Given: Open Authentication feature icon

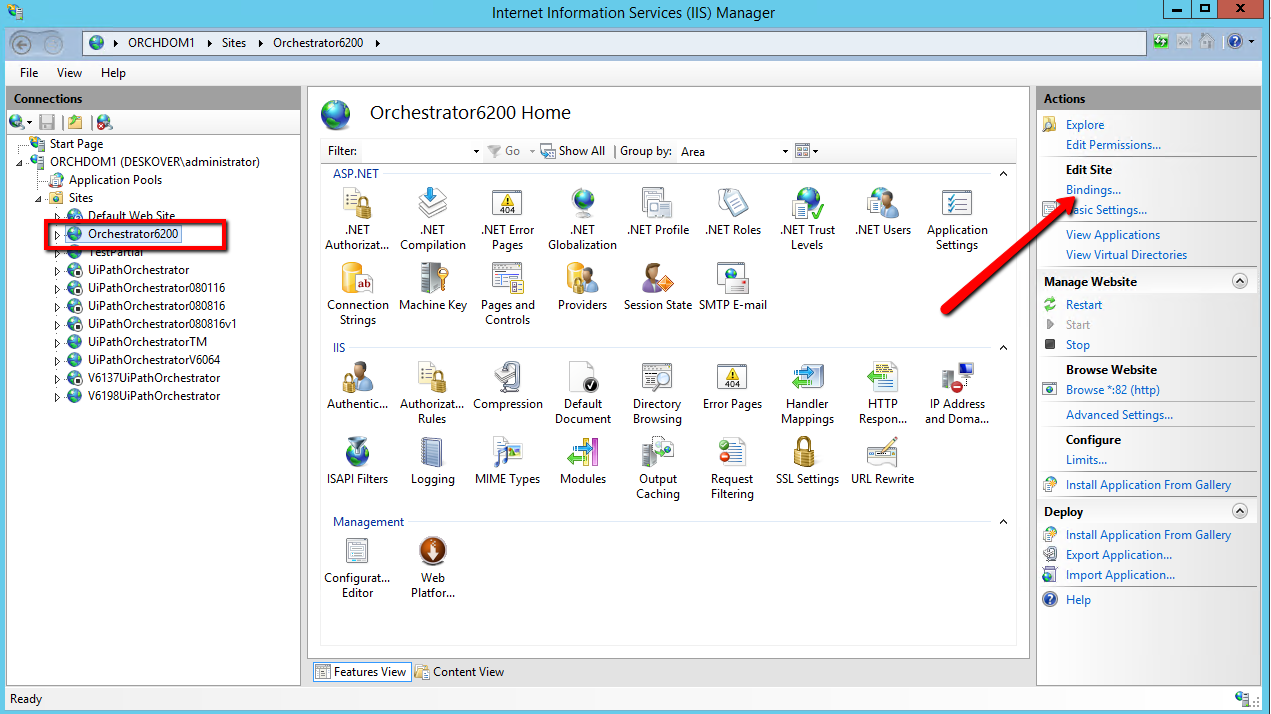Looking at the screenshot, I should click(358, 378).
